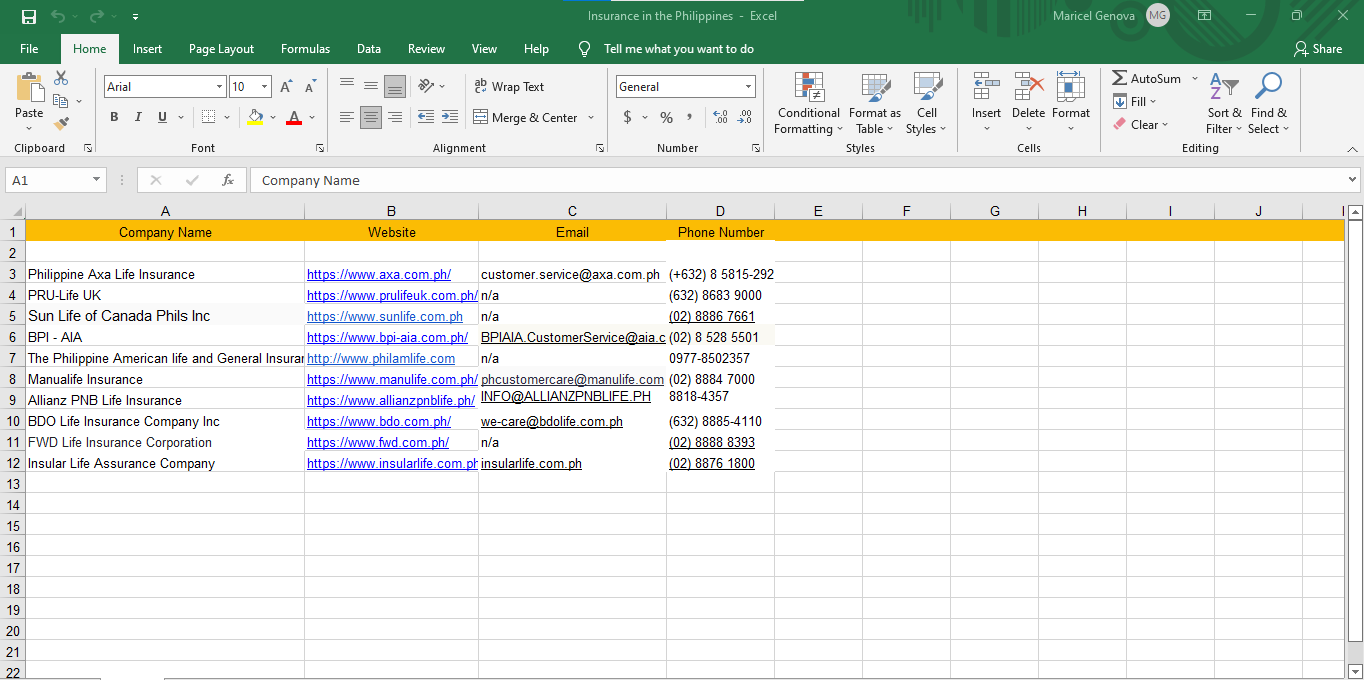Screen dimensions: 1364x680
Task: Open Sort & Filter options
Action: (1223, 104)
